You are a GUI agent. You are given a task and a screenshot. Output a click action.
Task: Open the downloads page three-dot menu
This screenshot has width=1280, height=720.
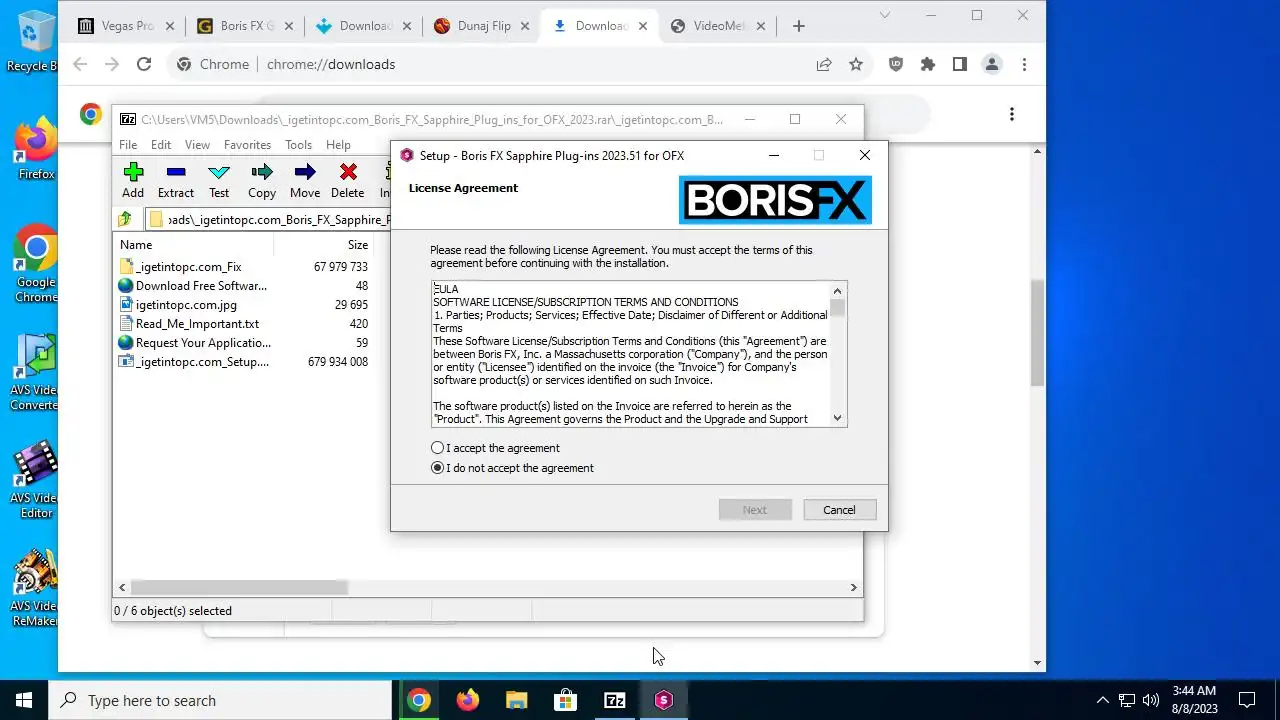[x=1012, y=114]
